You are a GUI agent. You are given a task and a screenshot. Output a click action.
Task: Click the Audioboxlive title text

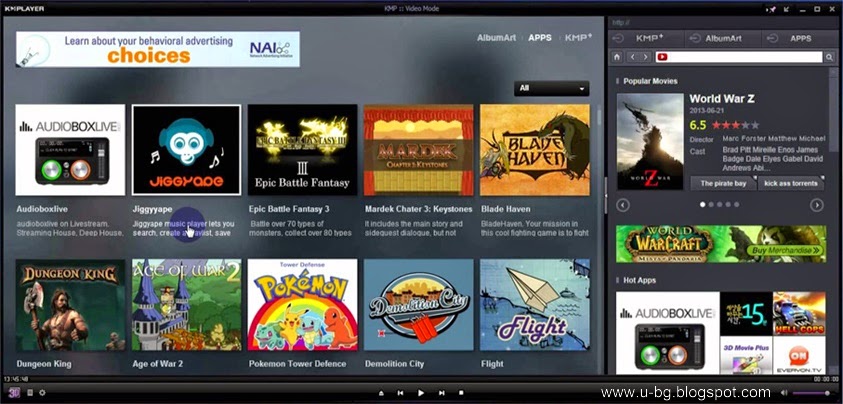pos(42,209)
